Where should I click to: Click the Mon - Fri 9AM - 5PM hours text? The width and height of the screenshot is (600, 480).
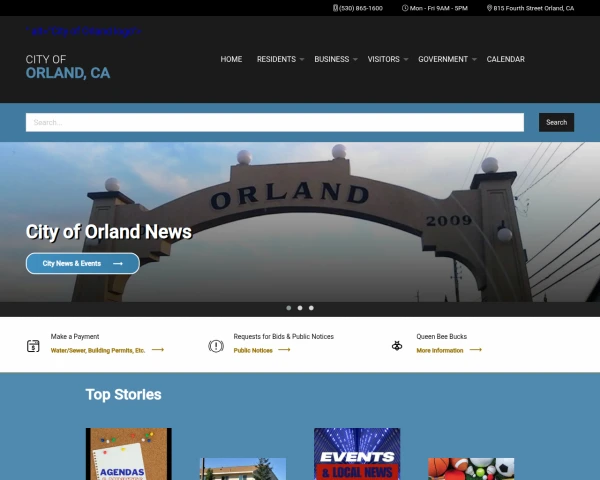[439, 8]
